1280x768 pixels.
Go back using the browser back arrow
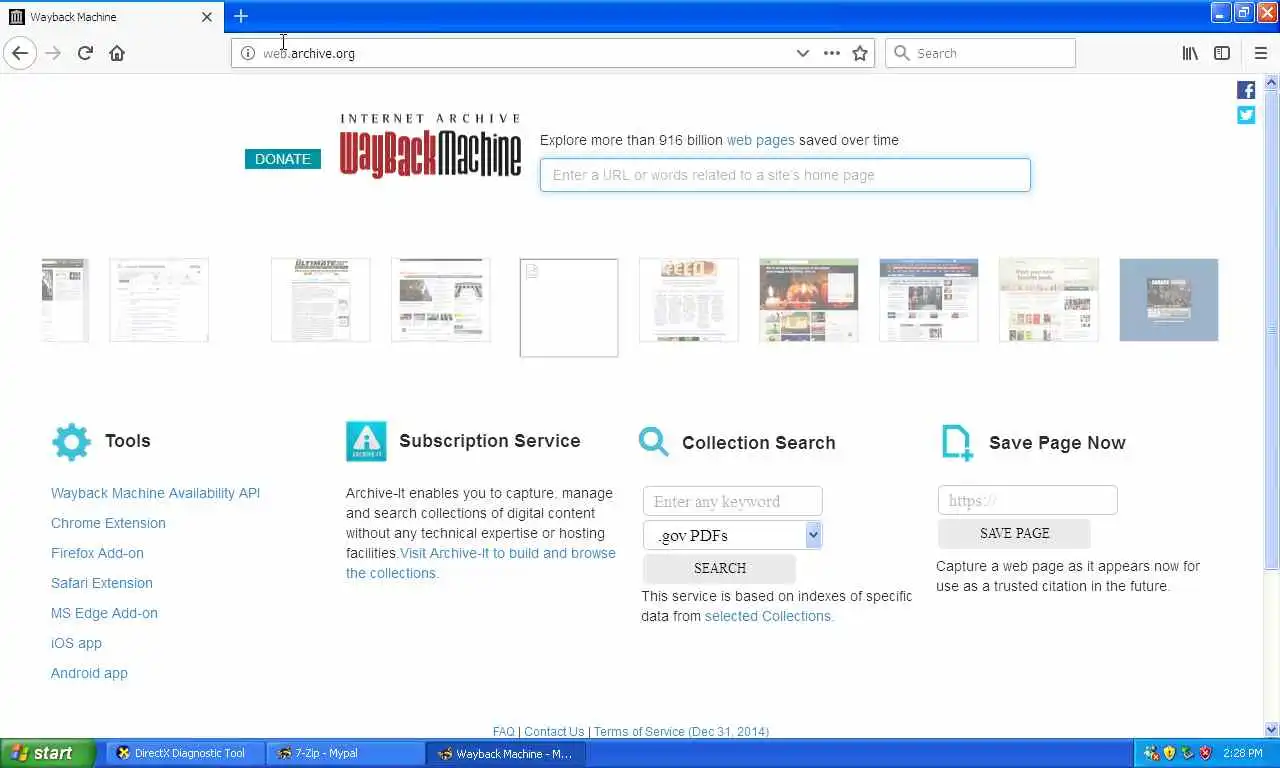20,53
